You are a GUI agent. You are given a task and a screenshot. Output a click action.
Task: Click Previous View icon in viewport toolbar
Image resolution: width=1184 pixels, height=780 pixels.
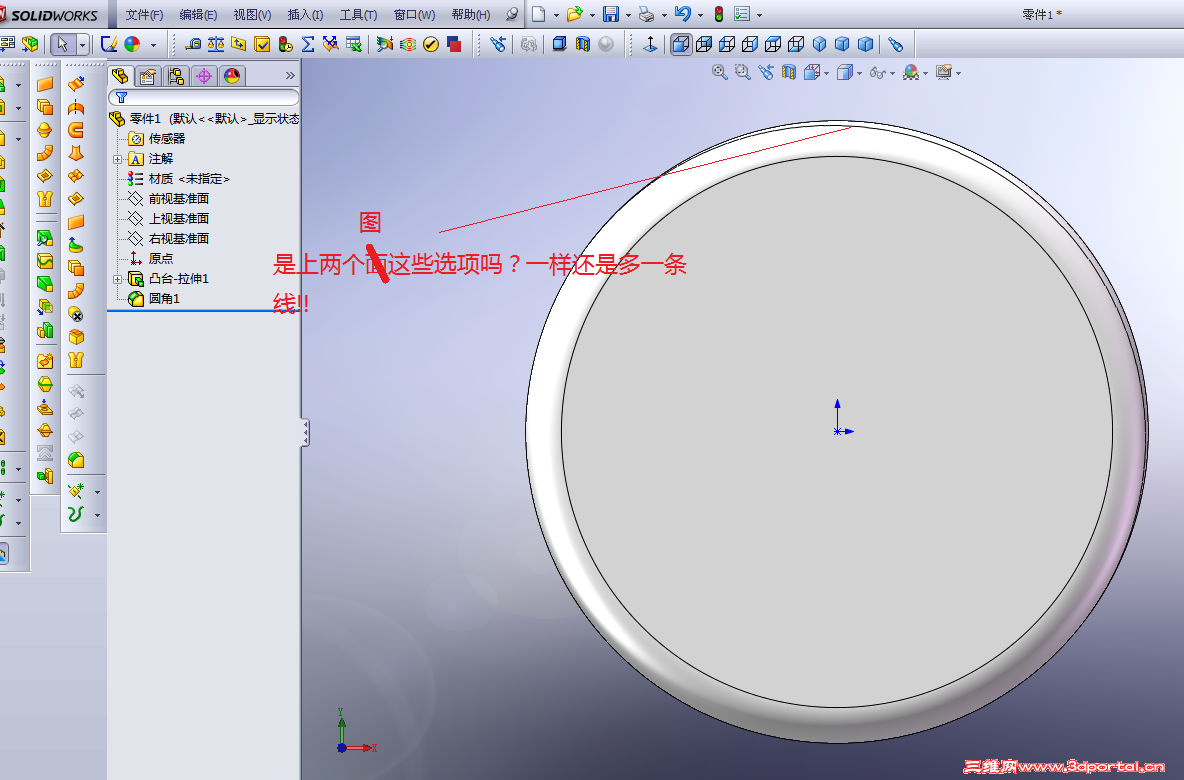click(766, 72)
